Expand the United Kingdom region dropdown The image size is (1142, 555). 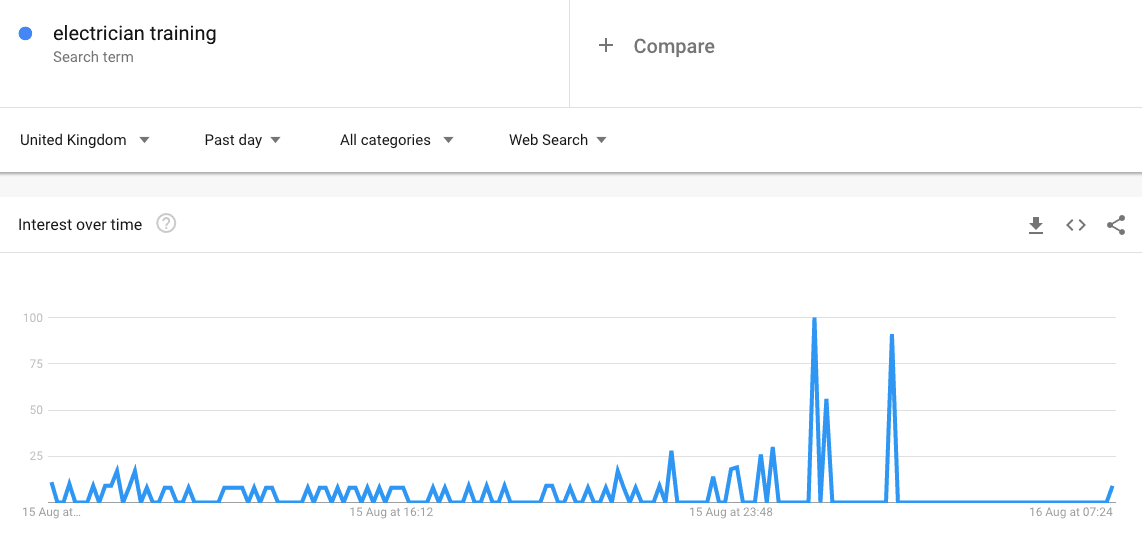(x=84, y=140)
